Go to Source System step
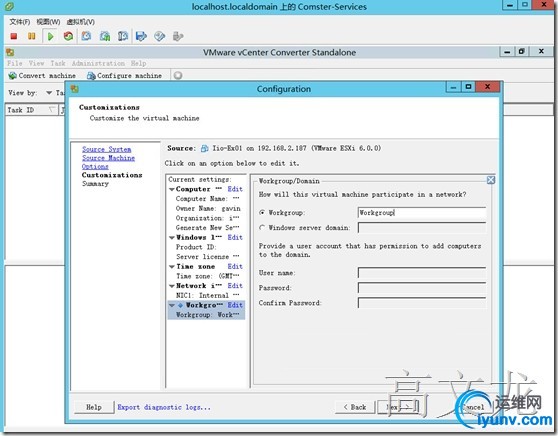Viewport: 558px width, 436px height. pos(107,149)
